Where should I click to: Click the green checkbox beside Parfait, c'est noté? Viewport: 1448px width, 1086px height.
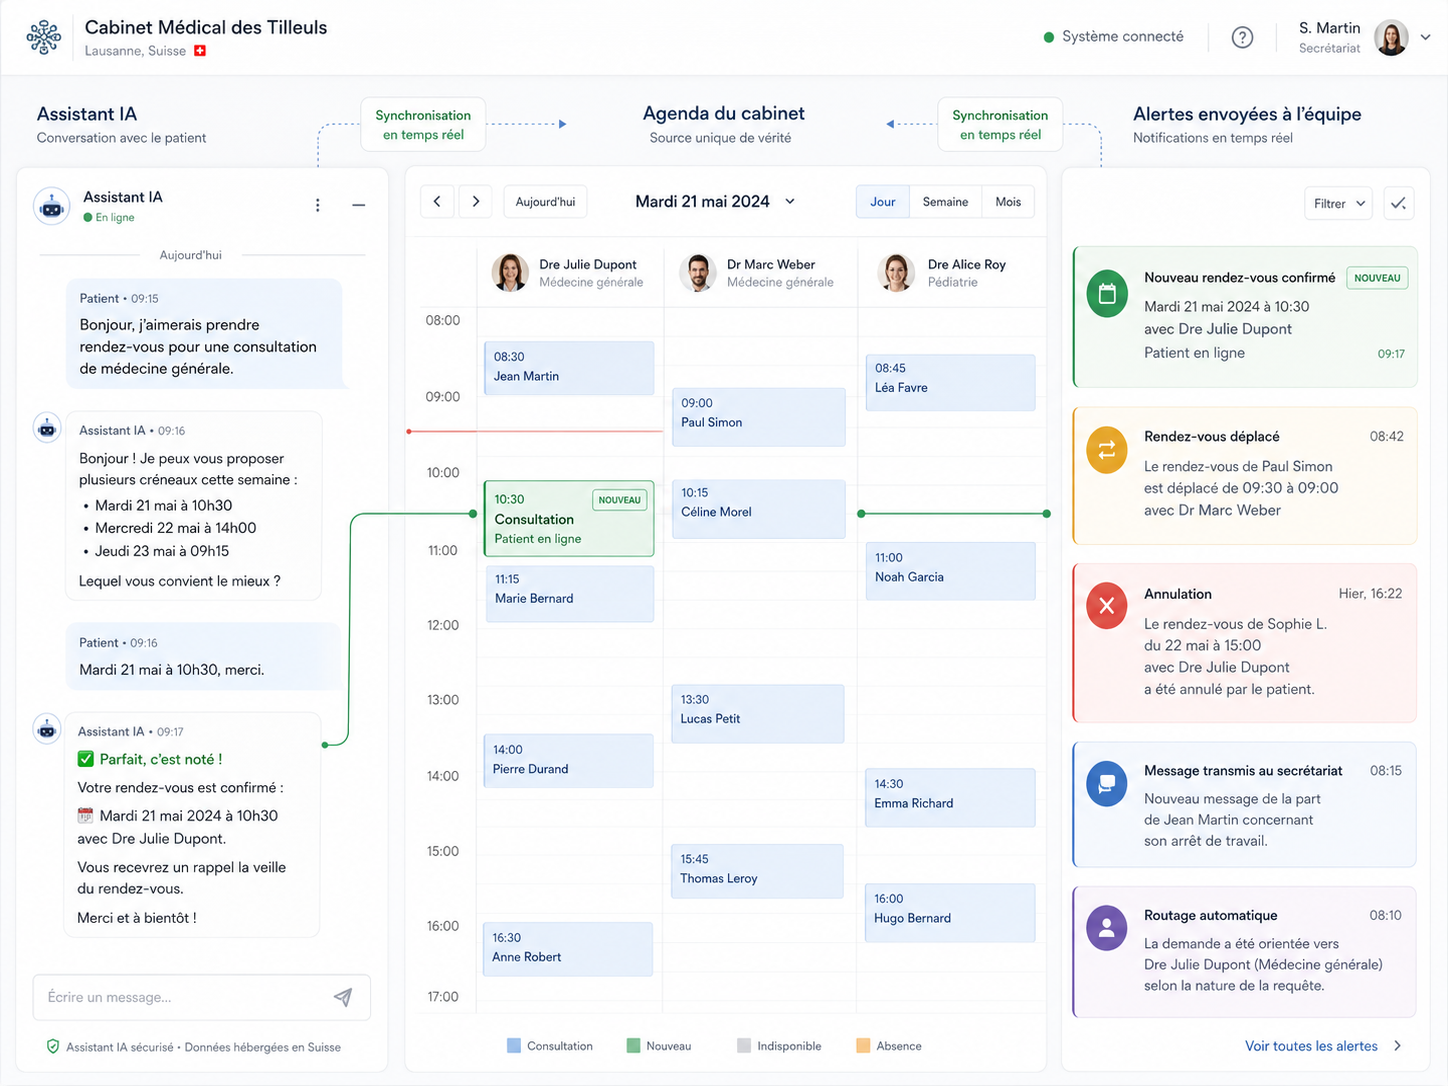[x=86, y=759]
